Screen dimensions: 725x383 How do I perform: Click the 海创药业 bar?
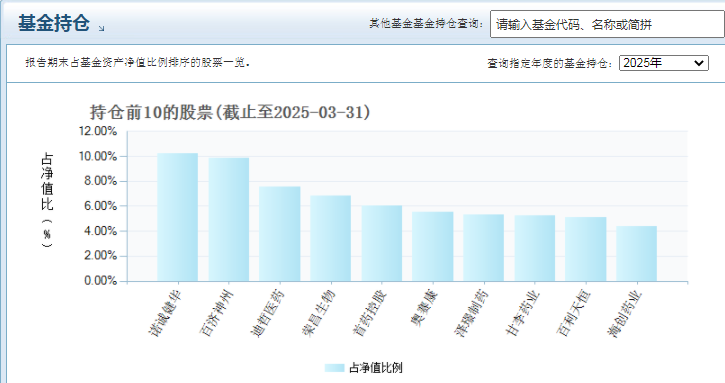[637, 253]
